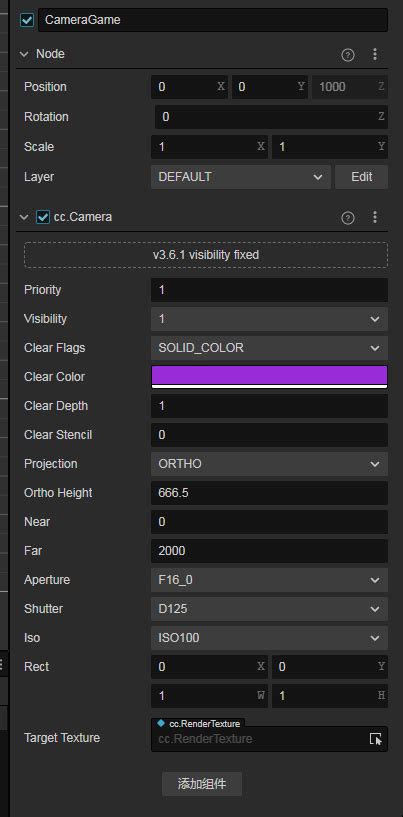Click the cc.RenderTexture type tag icon
Screen dimensions: 403x817
pos(161,723)
